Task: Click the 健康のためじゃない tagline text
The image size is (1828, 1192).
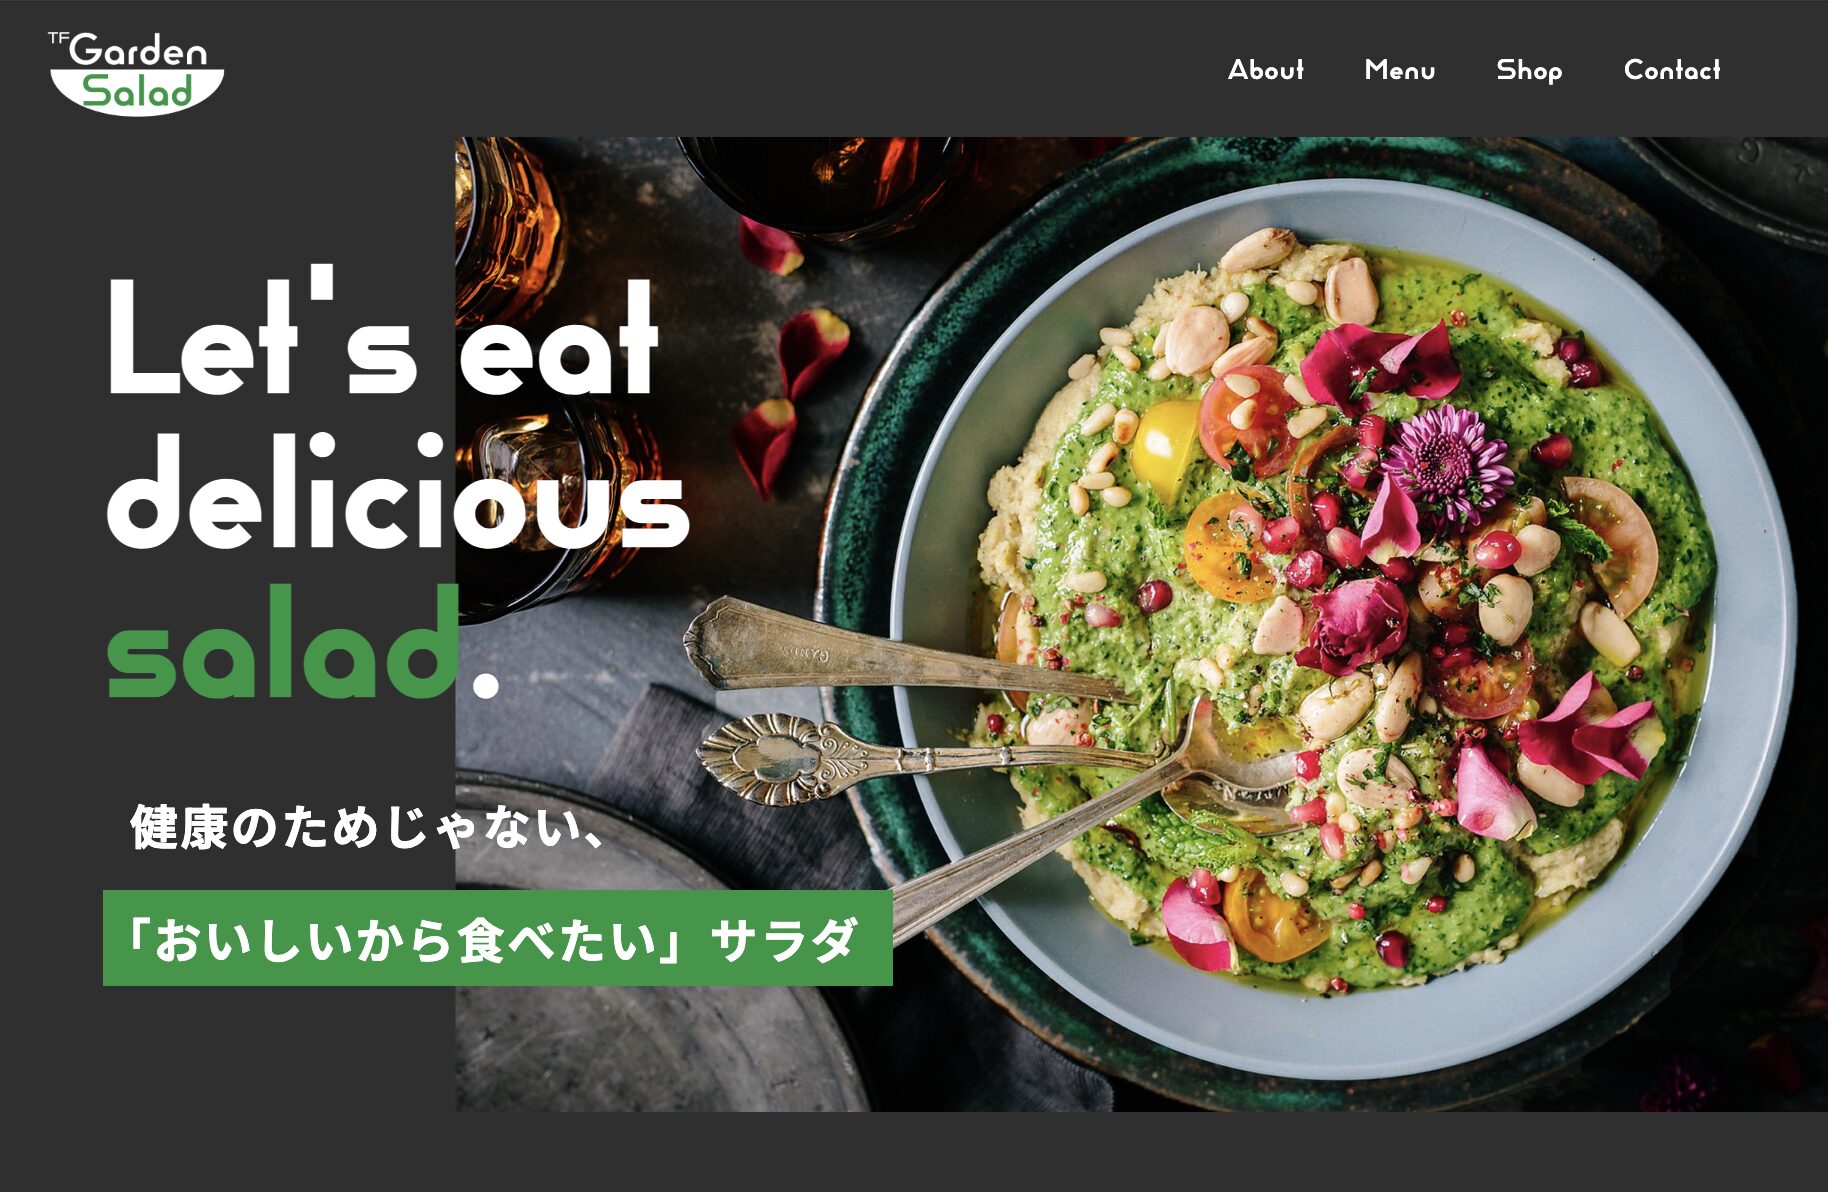Action: point(367,828)
